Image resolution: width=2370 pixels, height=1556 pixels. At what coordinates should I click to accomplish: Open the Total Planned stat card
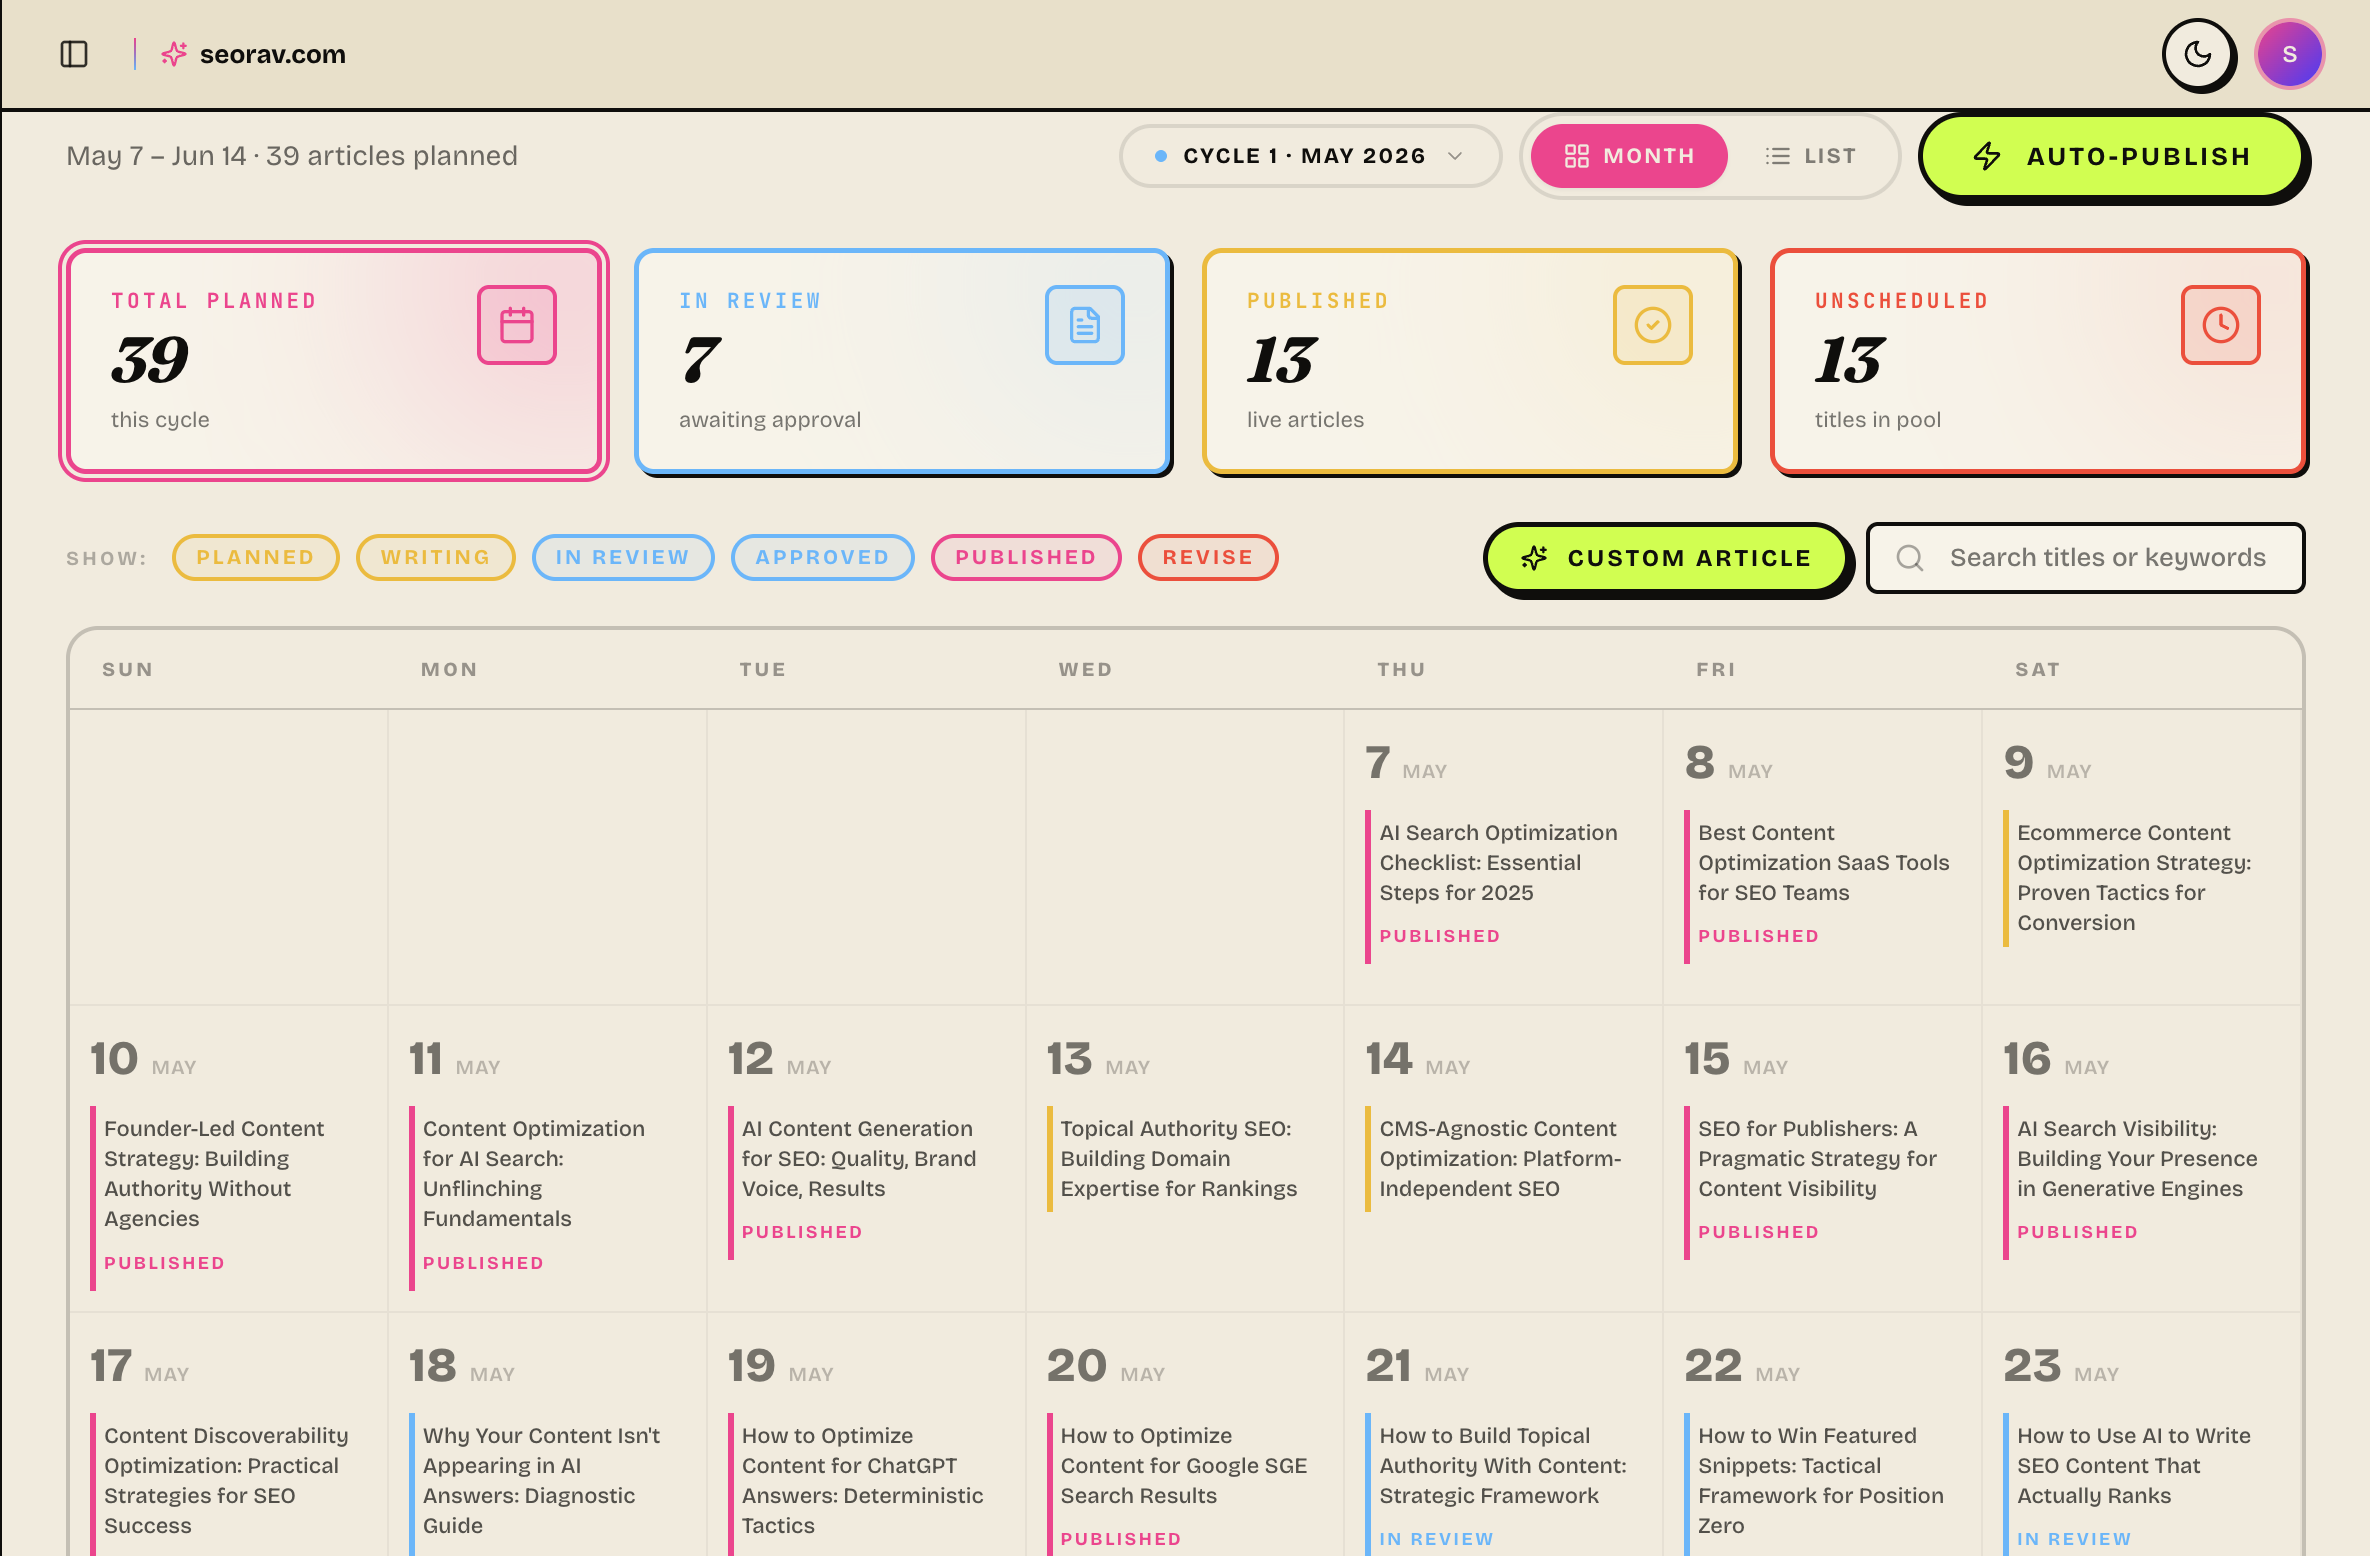pos(334,361)
